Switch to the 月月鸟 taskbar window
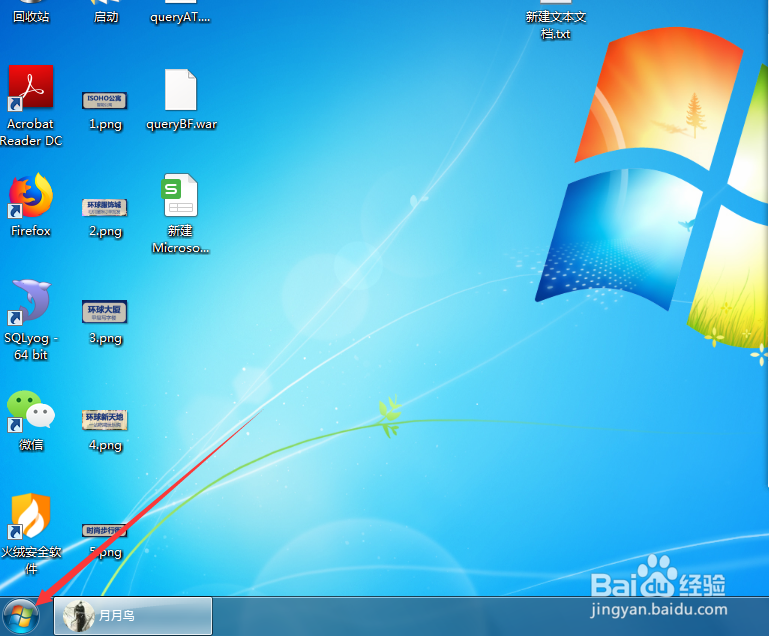The width and height of the screenshot is (769, 636). coord(133,616)
